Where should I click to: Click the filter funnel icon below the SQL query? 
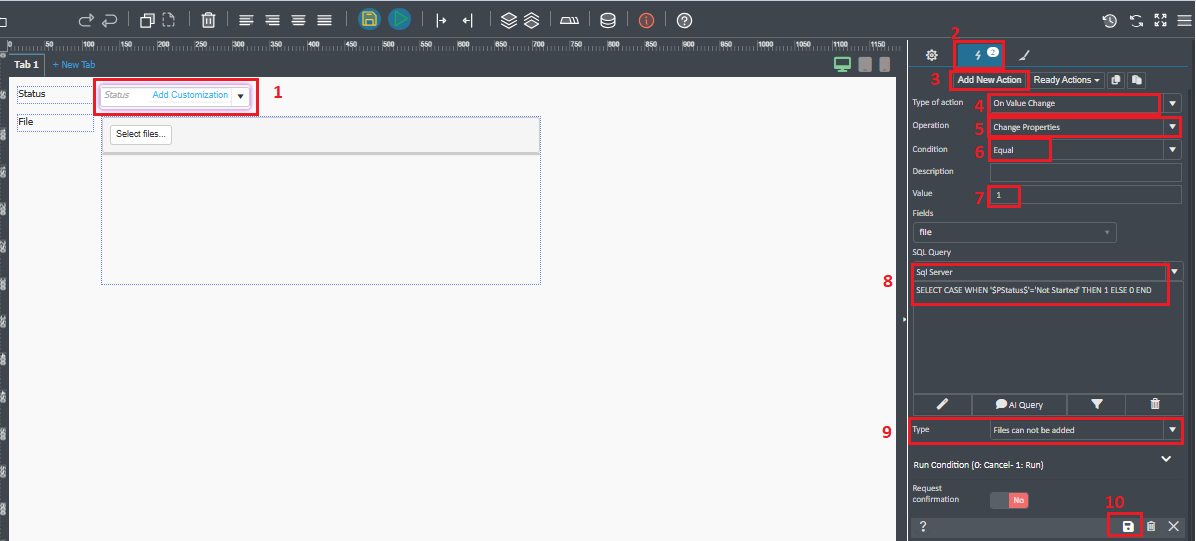tap(1097, 404)
